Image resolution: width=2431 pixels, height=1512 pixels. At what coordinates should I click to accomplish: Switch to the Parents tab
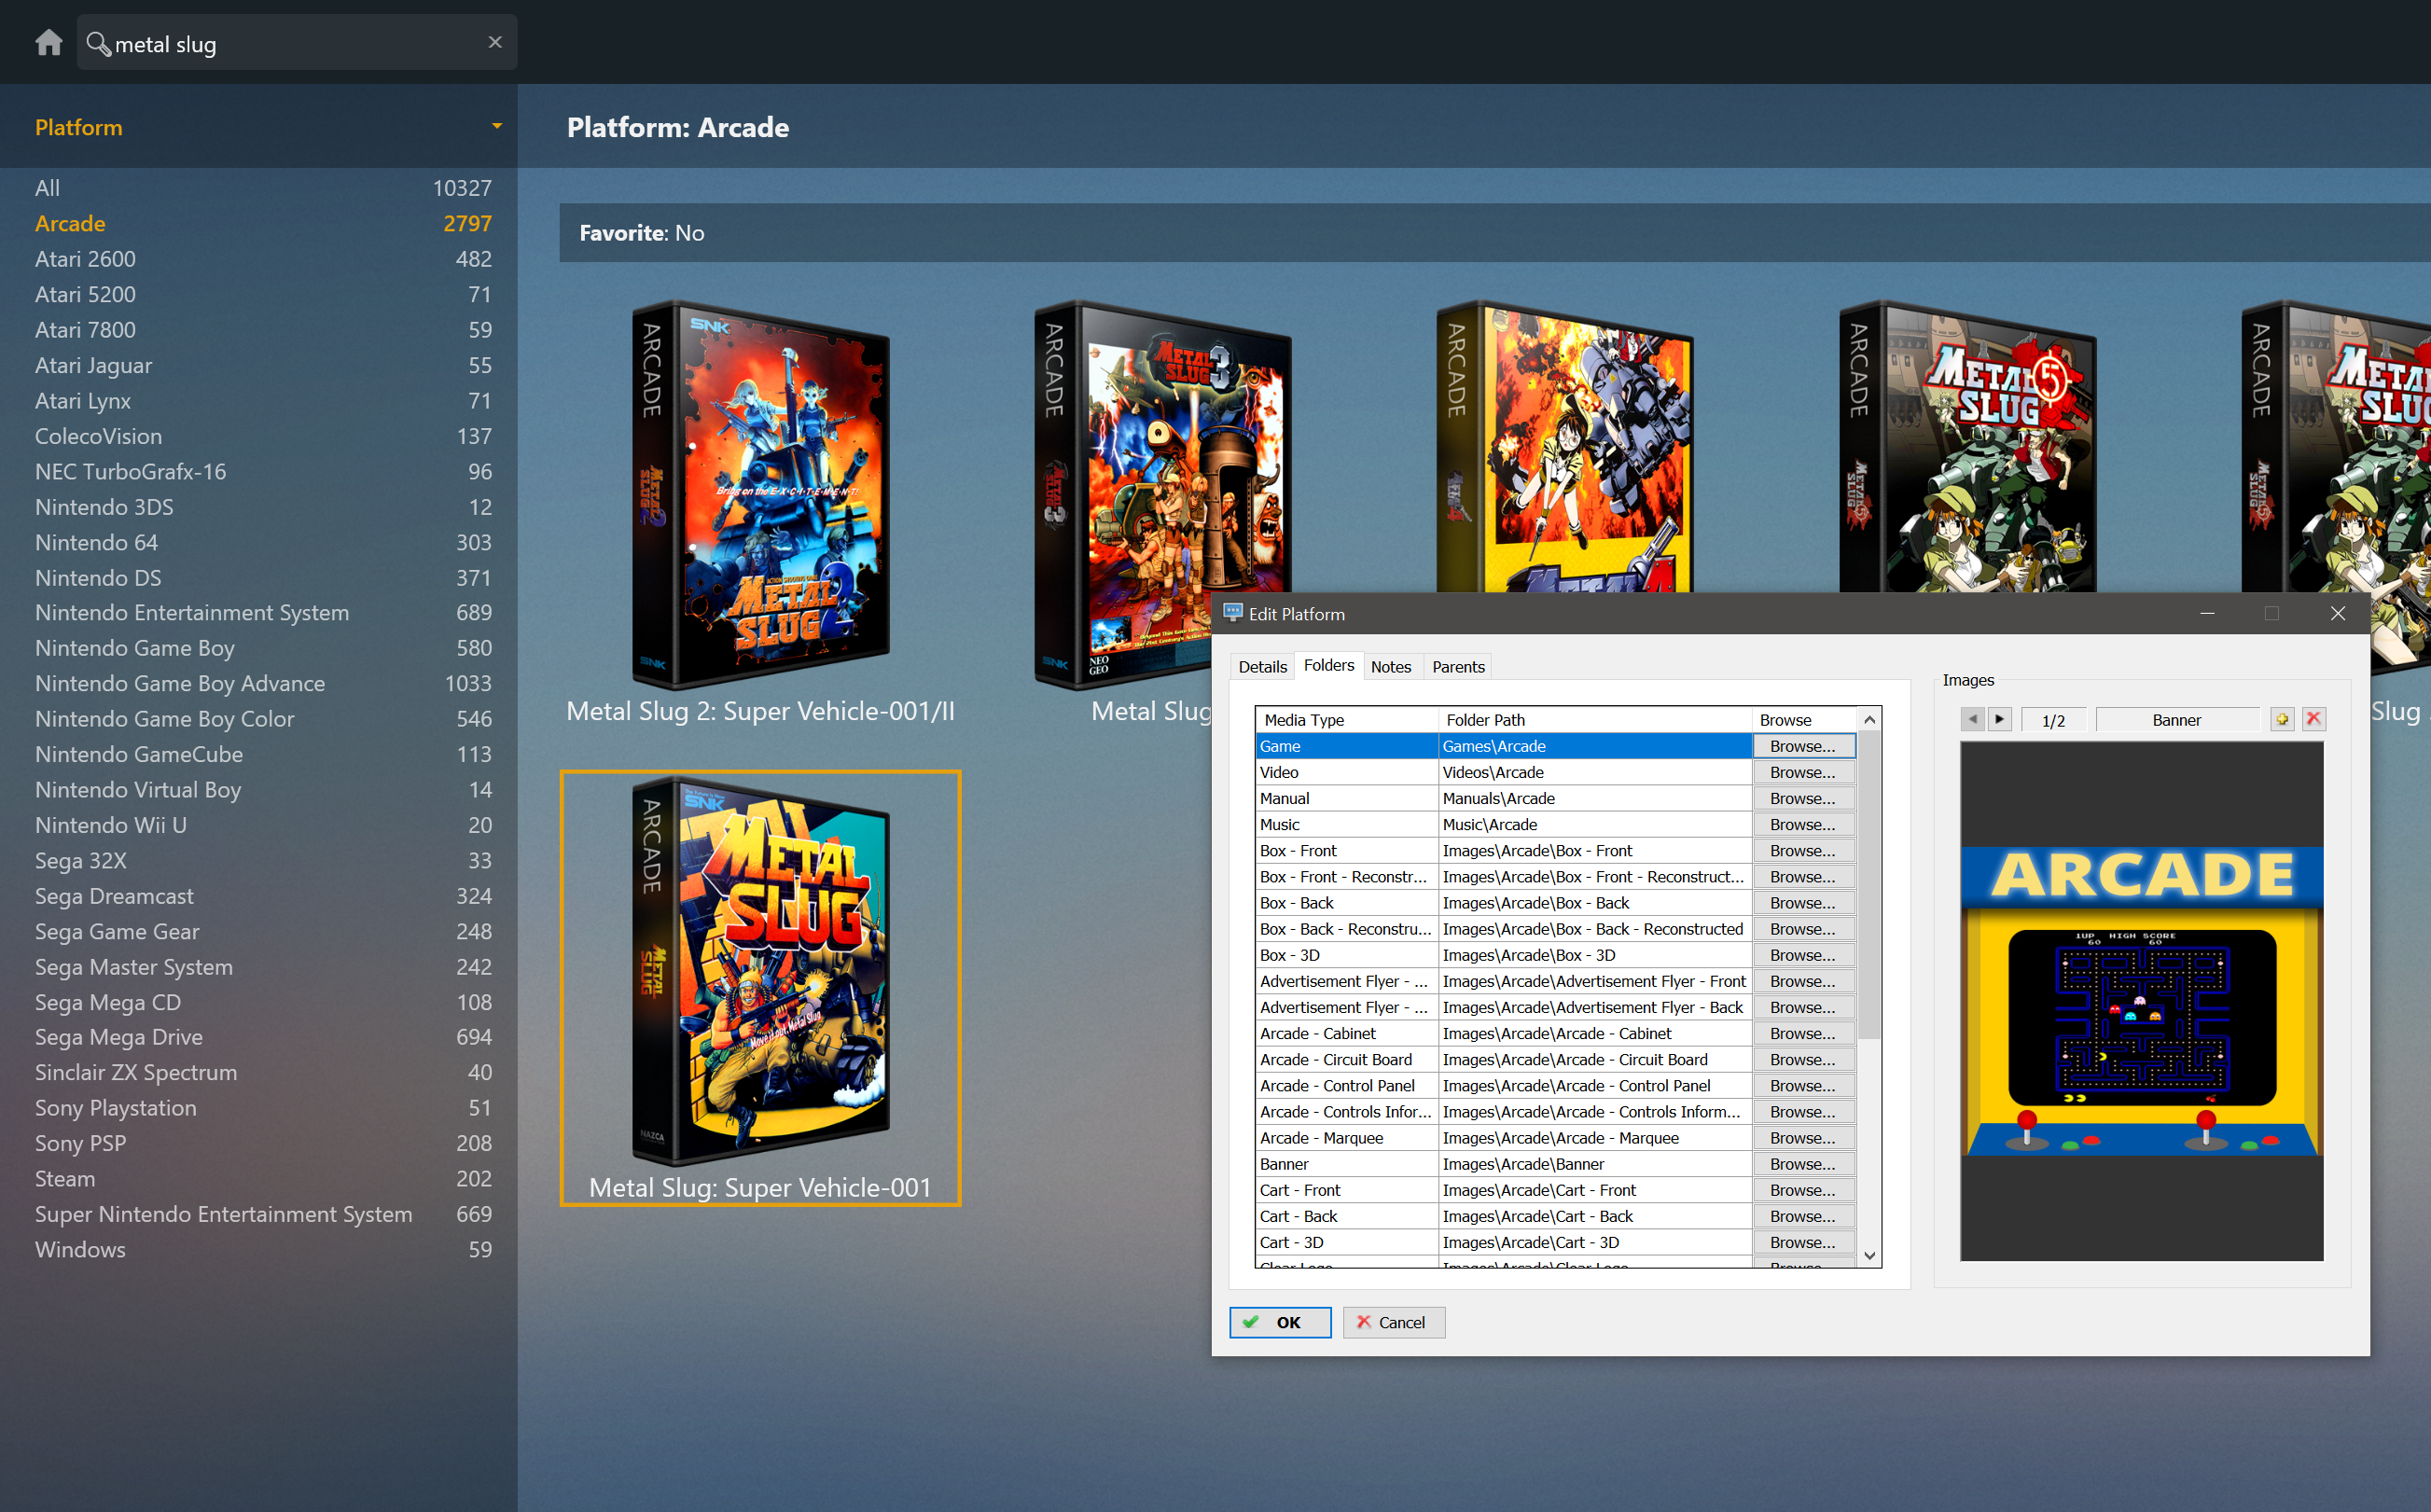click(x=1458, y=667)
